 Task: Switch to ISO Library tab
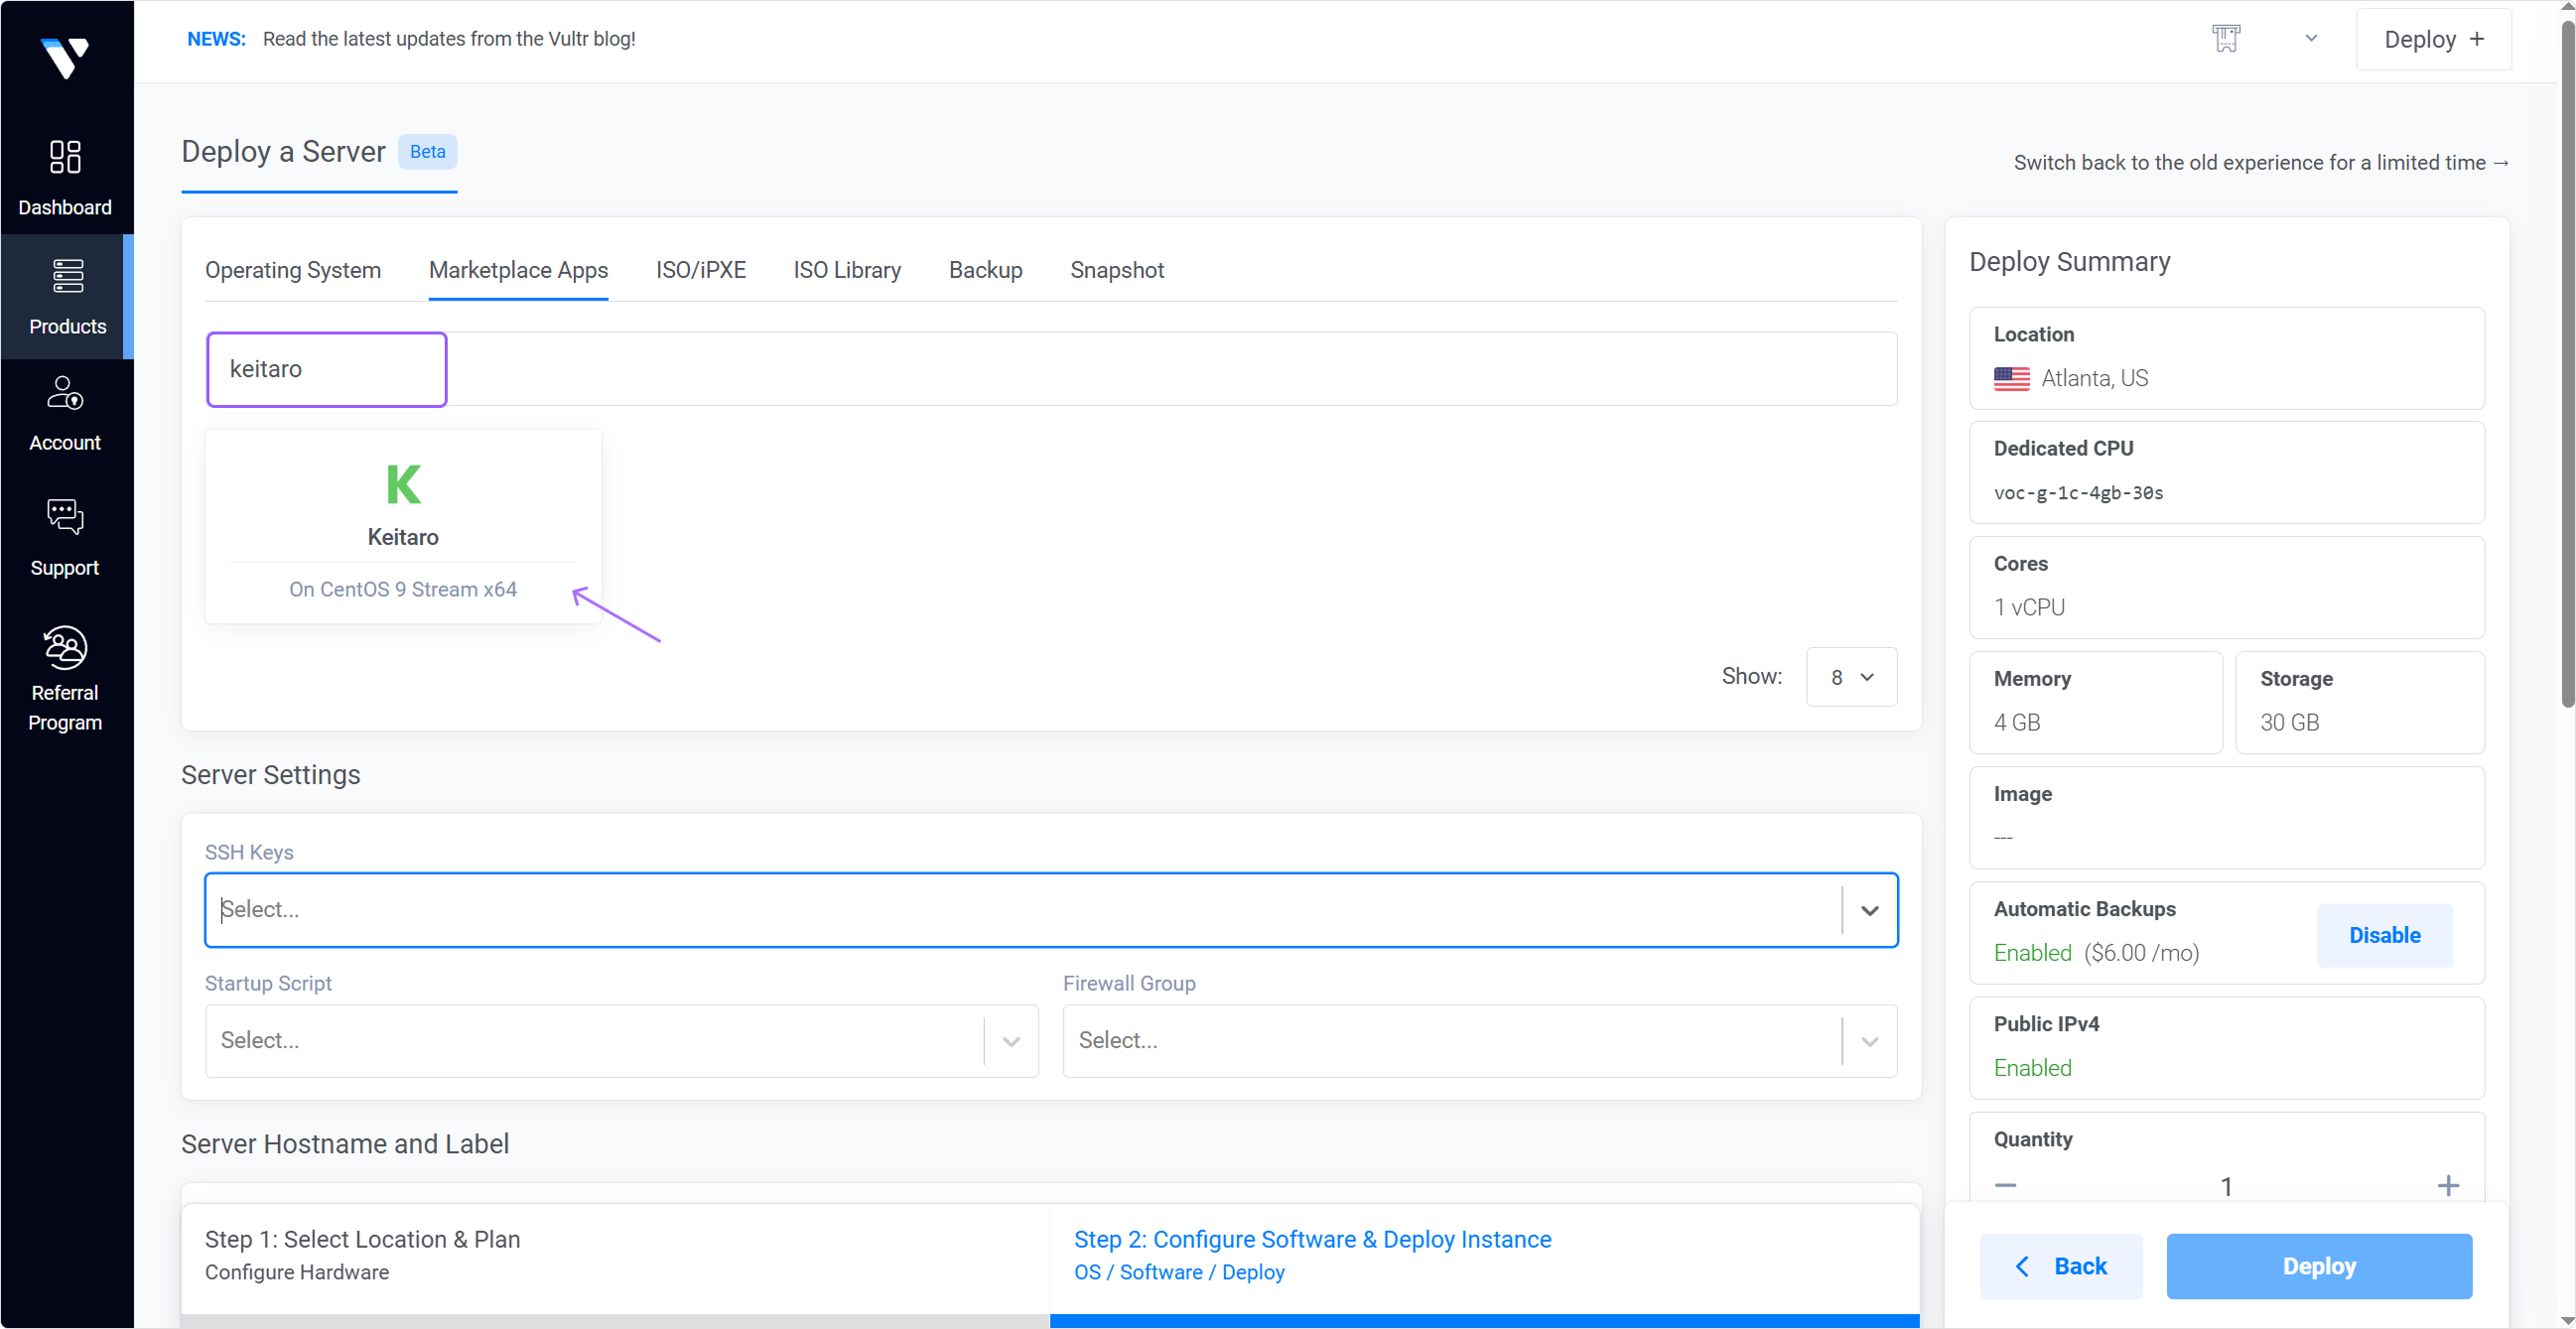pyautogui.click(x=847, y=270)
